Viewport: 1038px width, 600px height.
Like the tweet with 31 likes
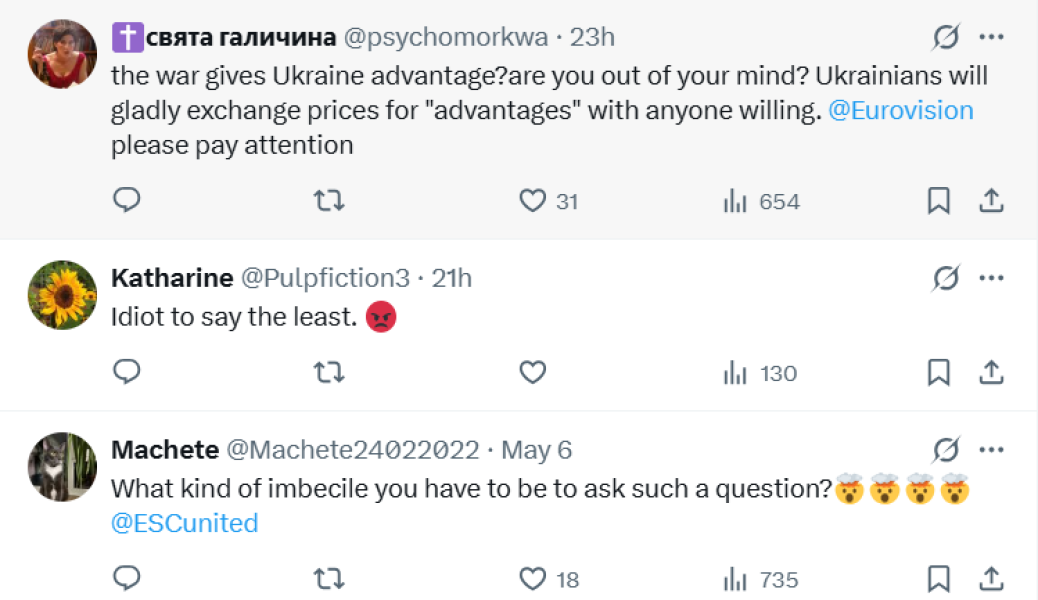tap(532, 201)
